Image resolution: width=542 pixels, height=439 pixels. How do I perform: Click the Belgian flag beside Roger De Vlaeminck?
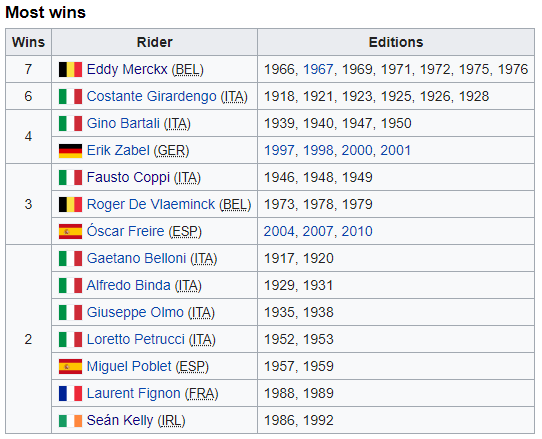tap(70, 205)
